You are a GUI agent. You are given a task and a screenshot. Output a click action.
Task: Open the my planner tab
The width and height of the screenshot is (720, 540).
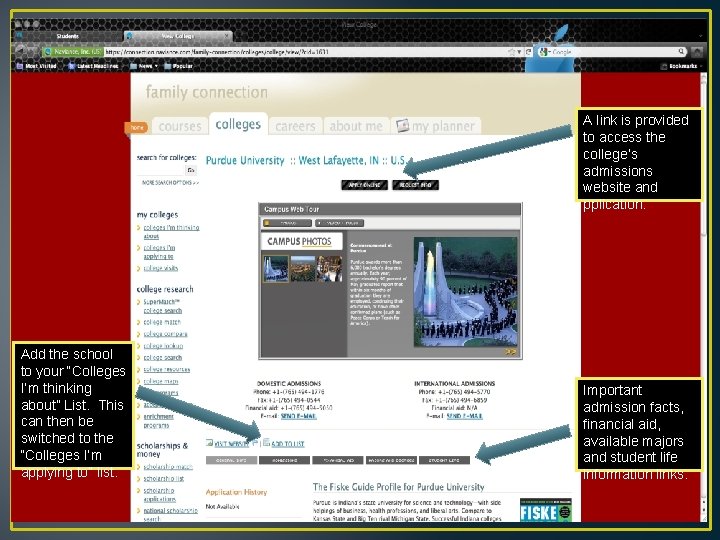[436, 126]
